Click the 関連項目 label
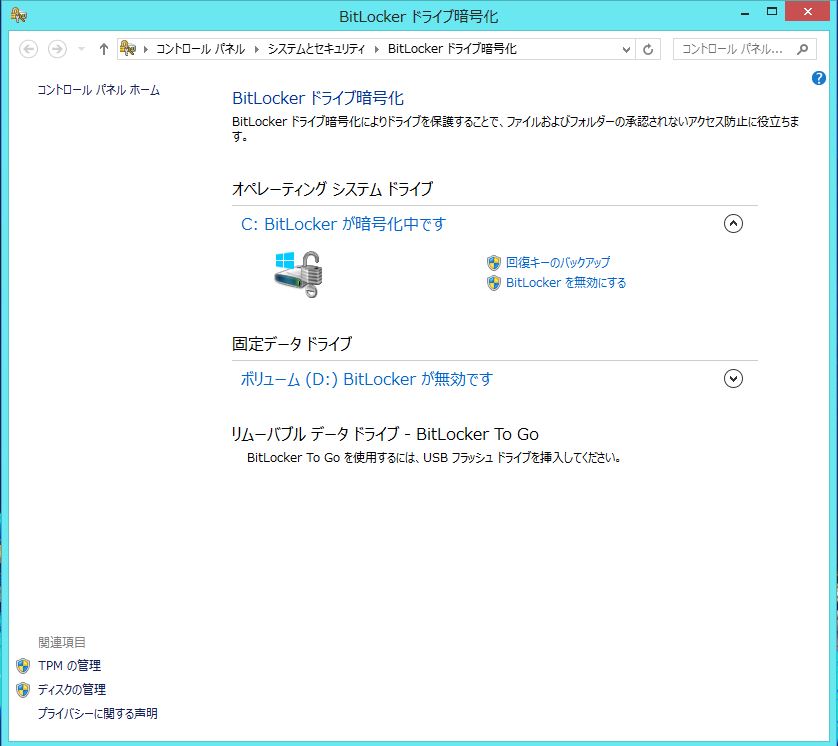Viewport: 838px width, 746px height. point(62,642)
